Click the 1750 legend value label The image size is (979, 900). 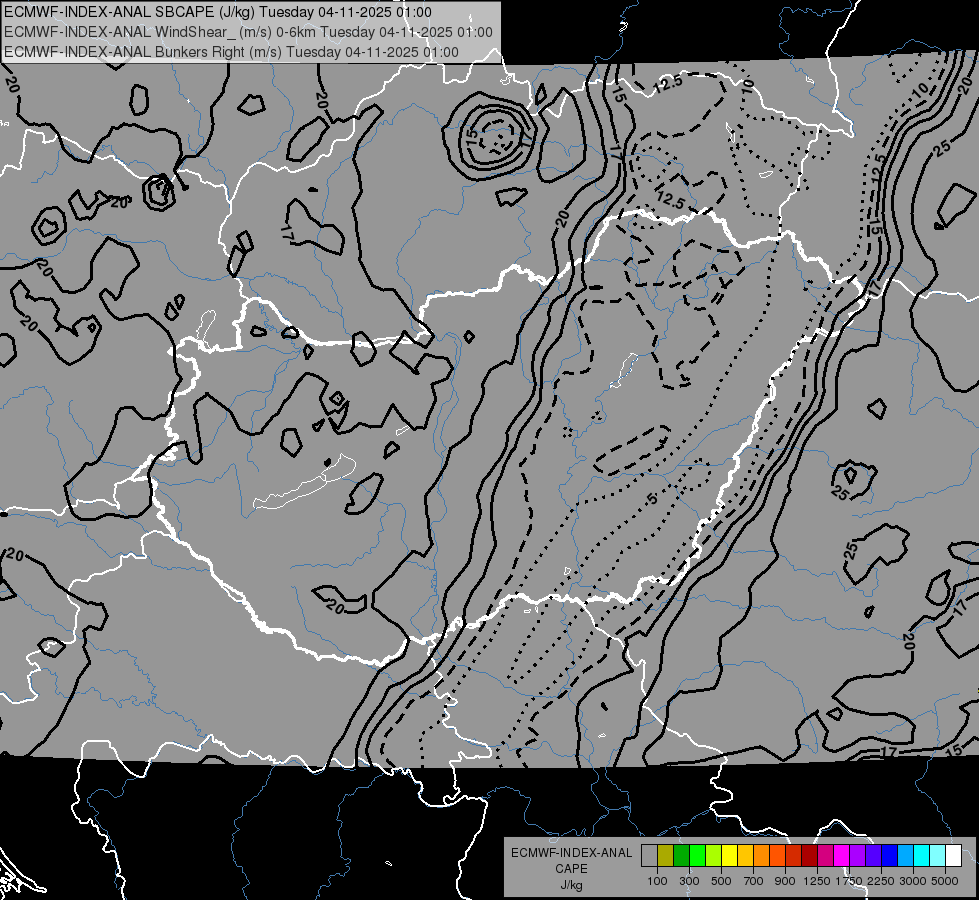tap(849, 881)
